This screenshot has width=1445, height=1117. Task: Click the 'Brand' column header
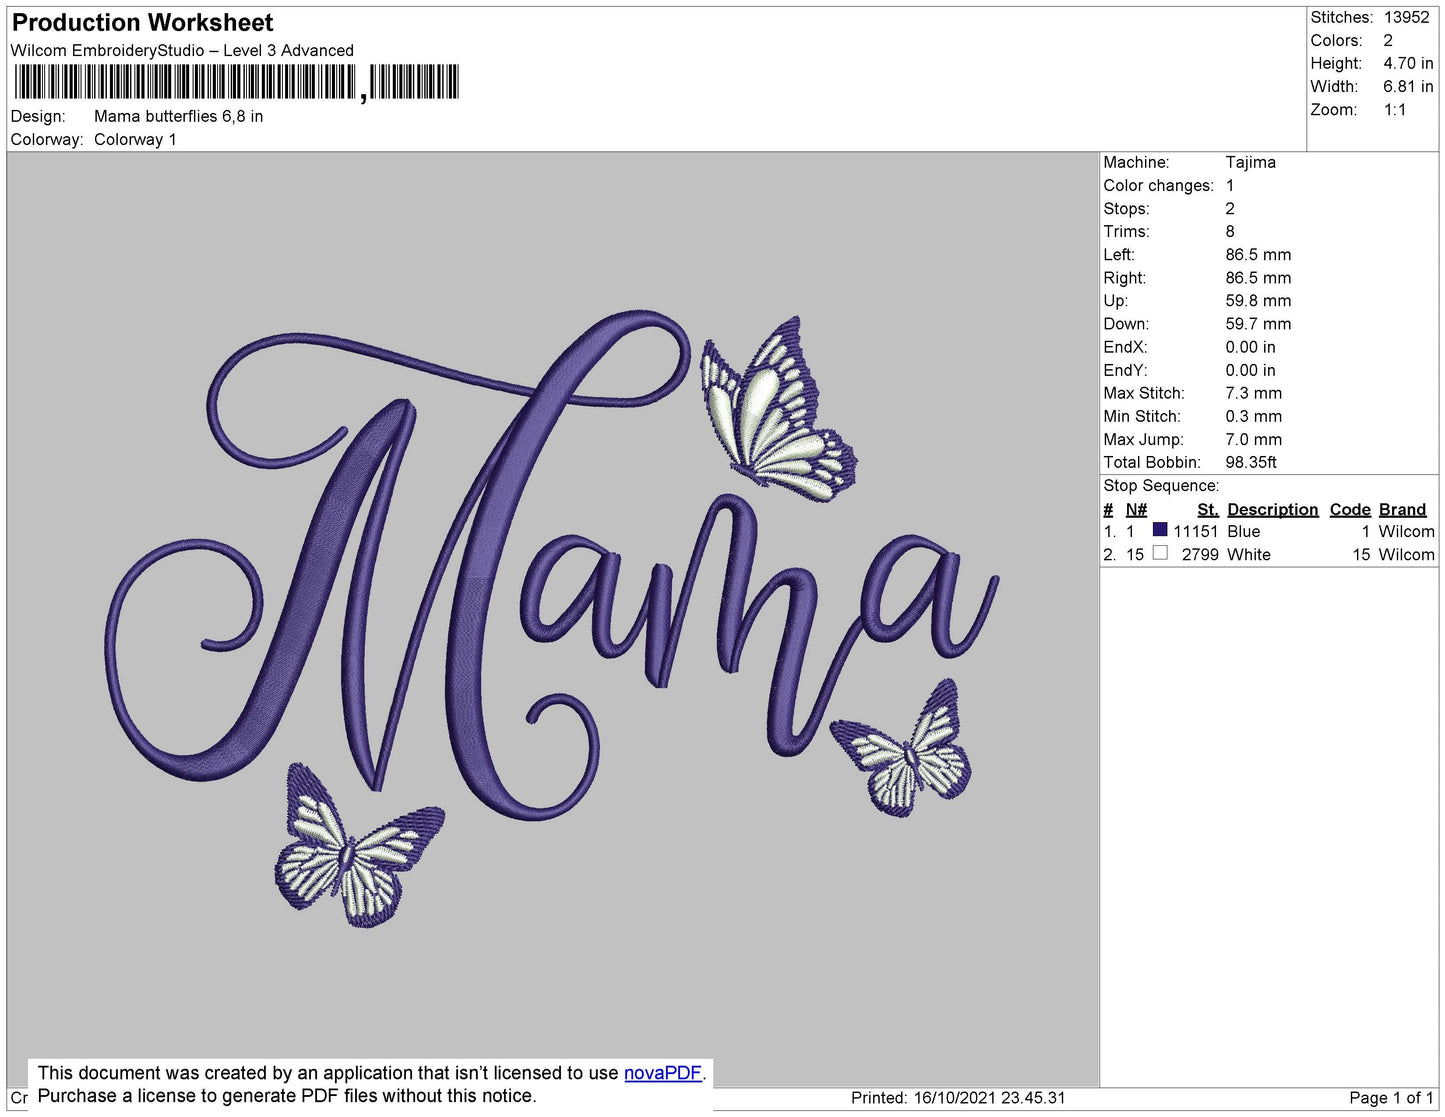click(x=1403, y=509)
